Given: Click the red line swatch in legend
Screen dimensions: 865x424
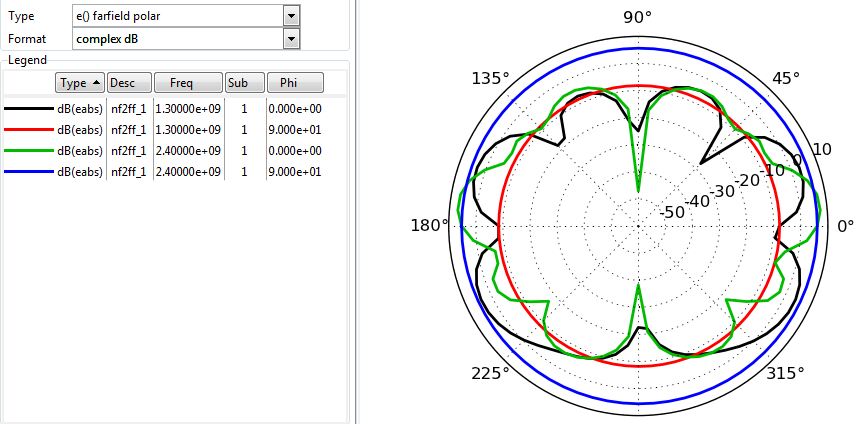Looking at the screenshot, I should pyautogui.click(x=29, y=129).
